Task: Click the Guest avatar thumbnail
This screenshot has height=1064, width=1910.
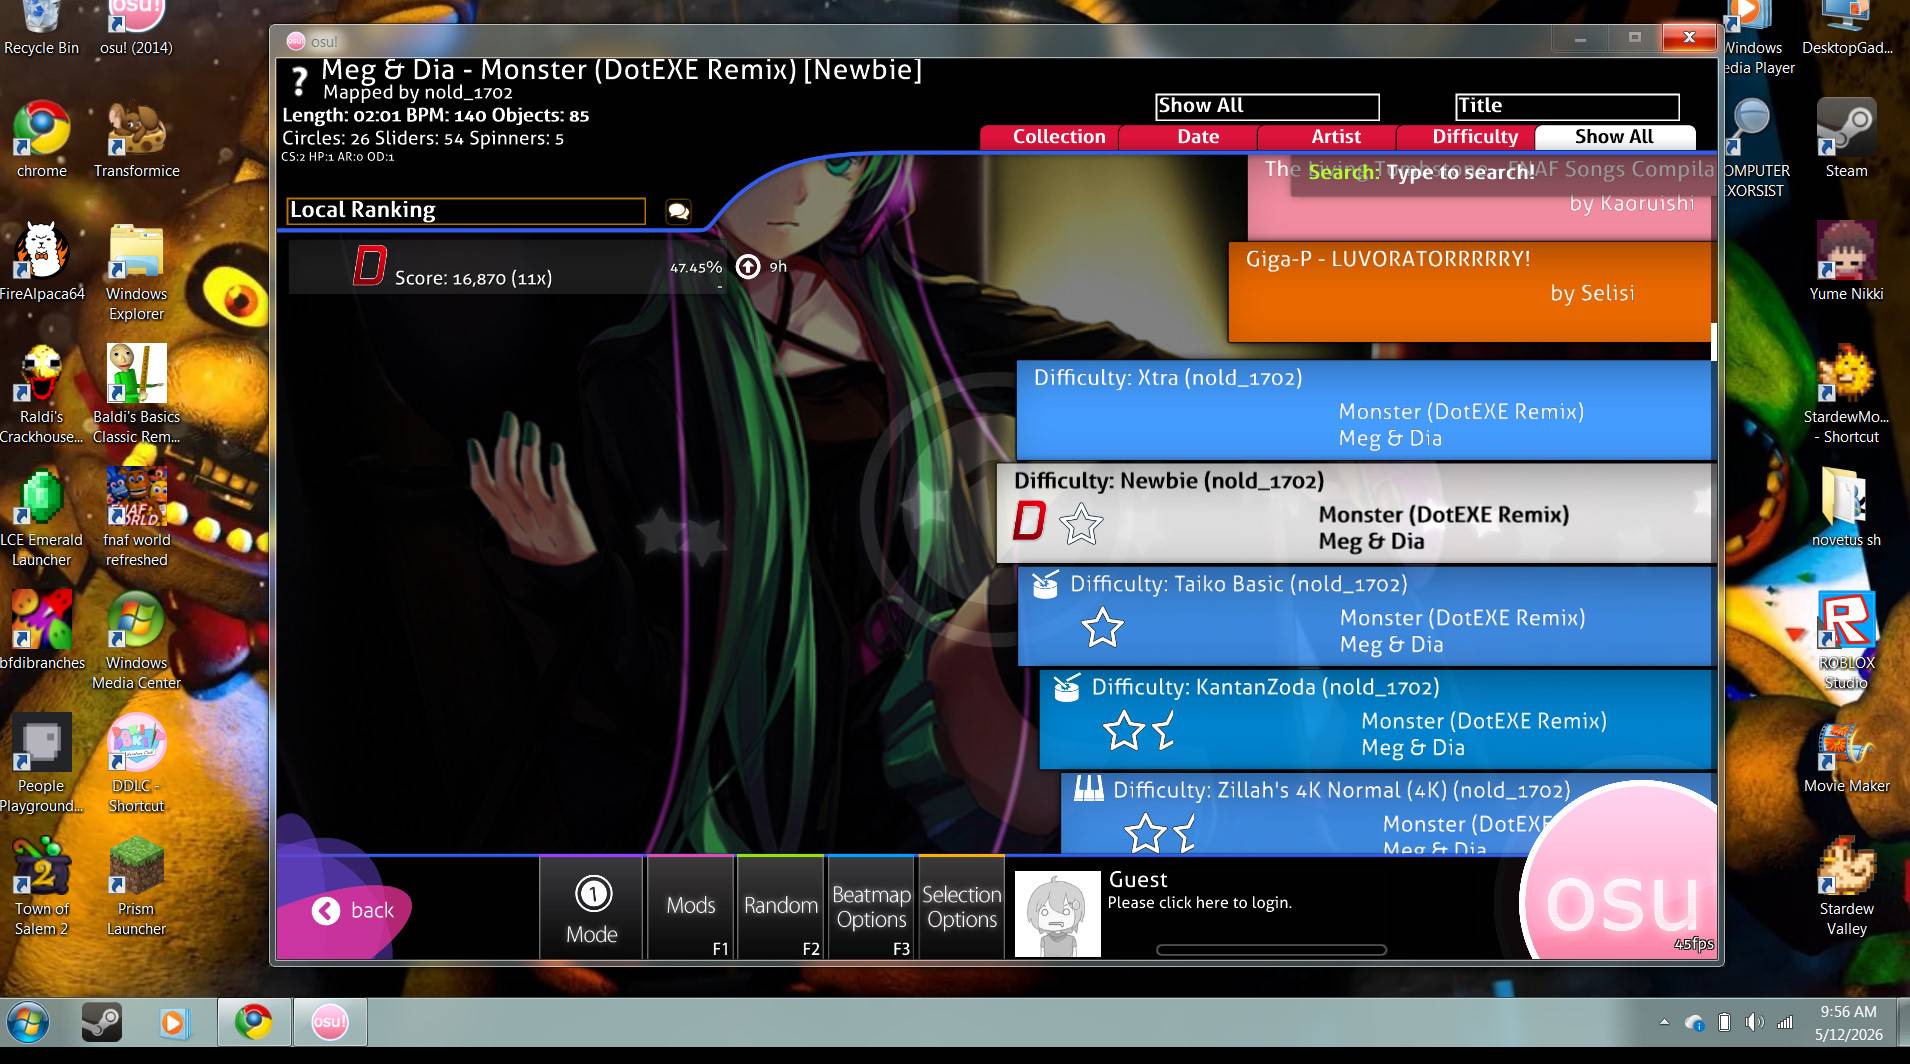Action: click(x=1057, y=913)
